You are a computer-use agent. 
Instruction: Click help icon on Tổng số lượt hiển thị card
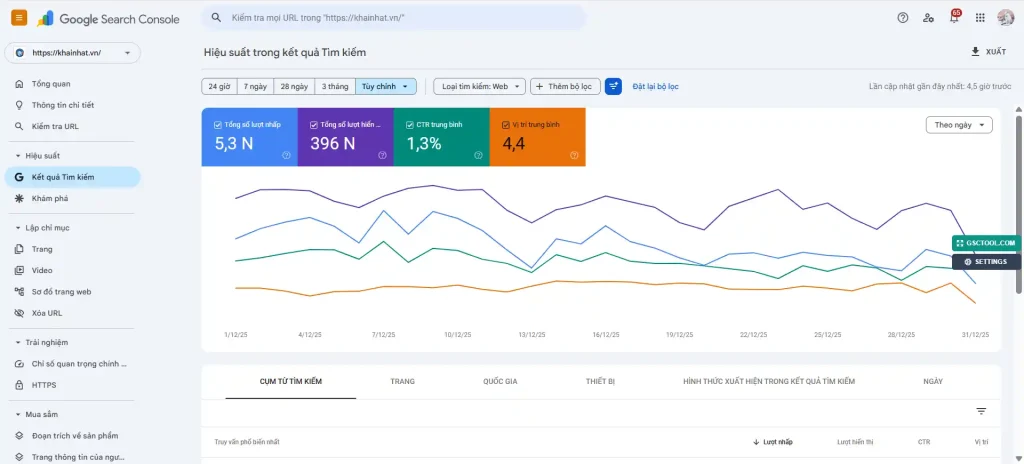coord(382,156)
